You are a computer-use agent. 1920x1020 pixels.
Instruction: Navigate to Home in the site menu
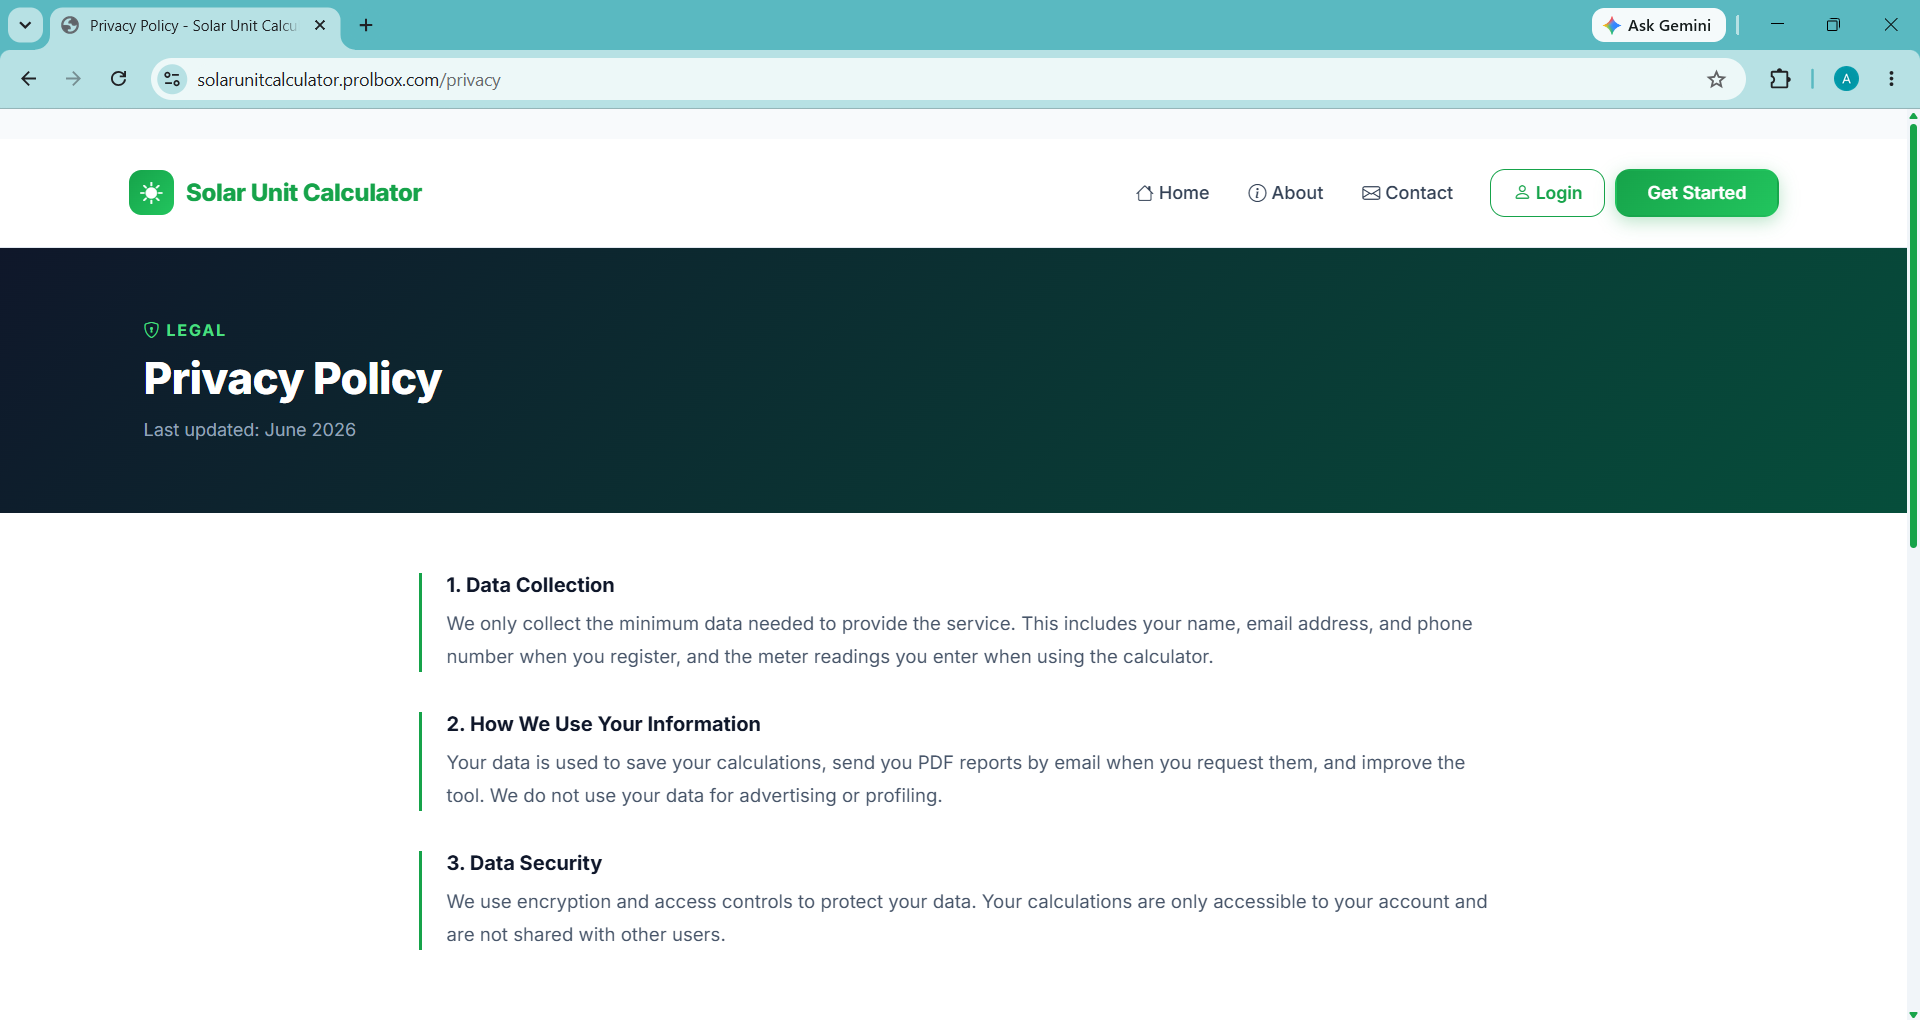pyautogui.click(x=1172, y=193)
